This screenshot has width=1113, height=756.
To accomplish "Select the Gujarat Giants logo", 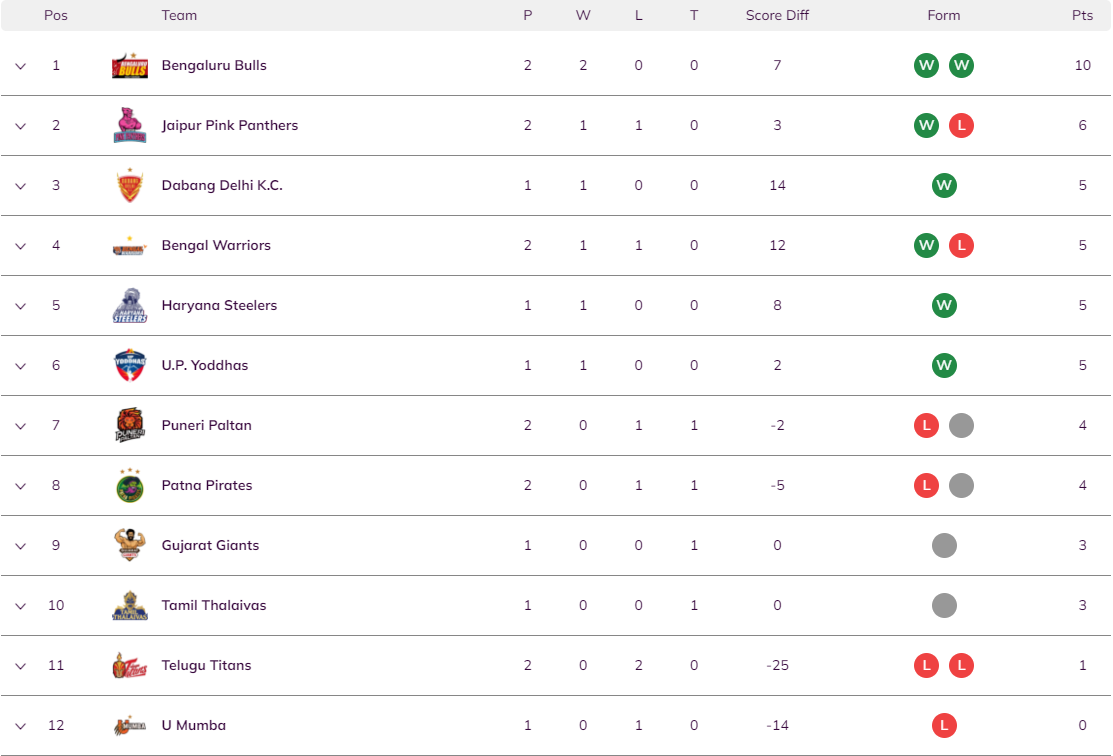I will click(x=129, y=545).
